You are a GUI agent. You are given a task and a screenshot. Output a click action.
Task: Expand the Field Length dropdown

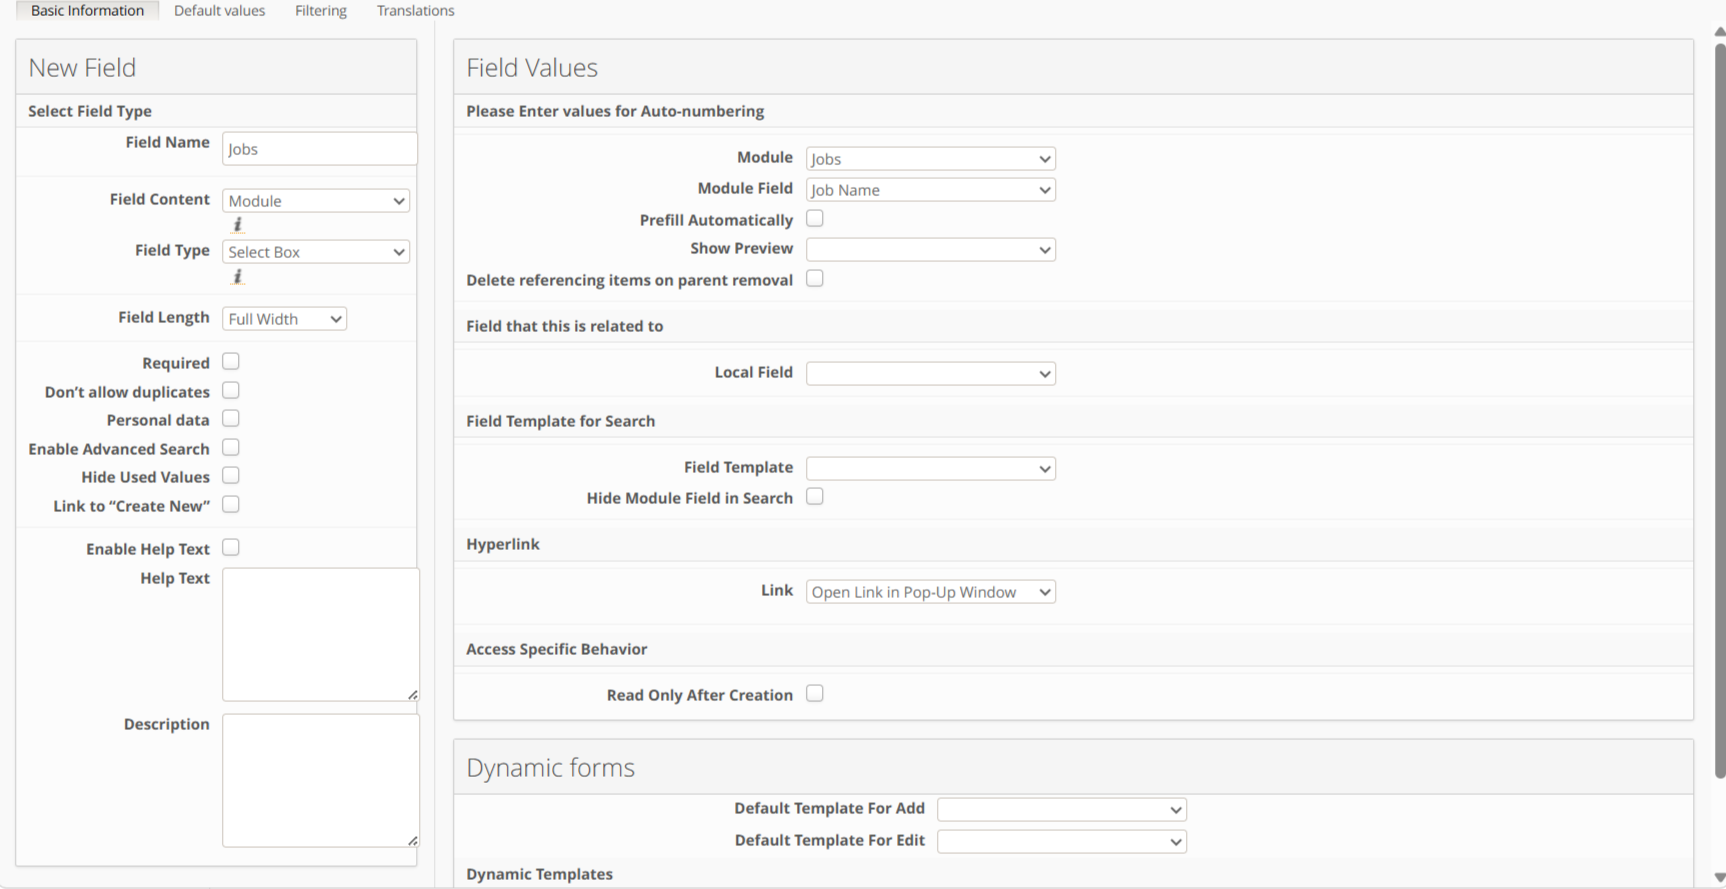click(284, 319)
